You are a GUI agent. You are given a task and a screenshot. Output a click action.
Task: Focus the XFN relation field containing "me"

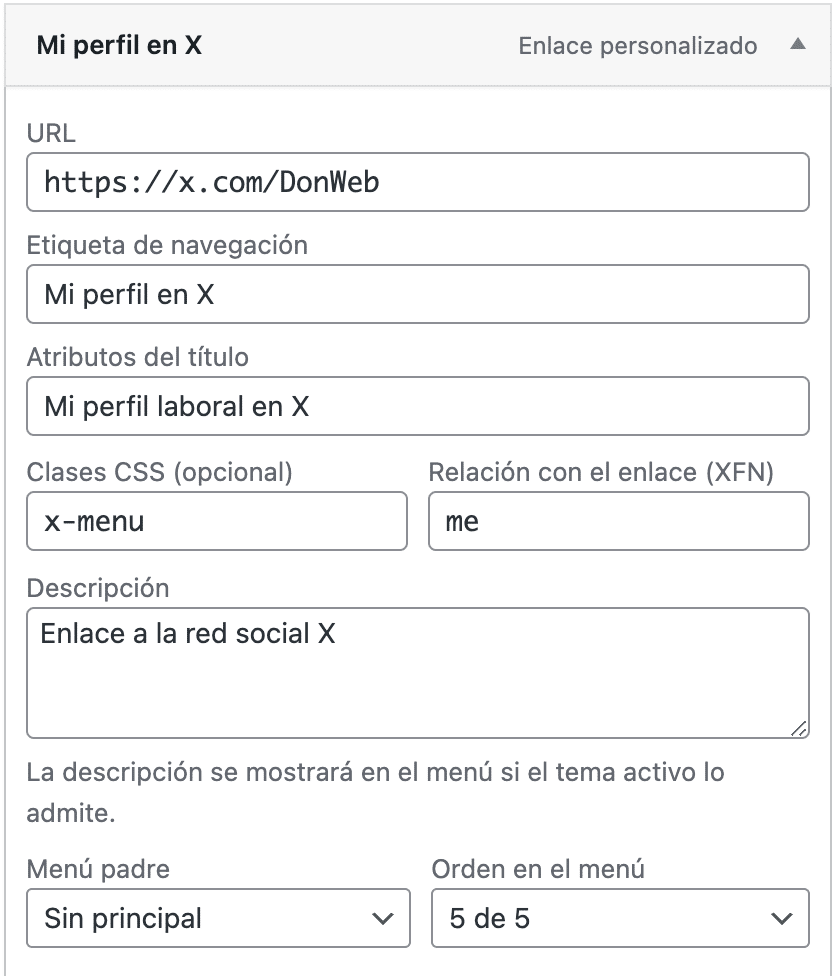pyautogui.click(x=618, y=521)
